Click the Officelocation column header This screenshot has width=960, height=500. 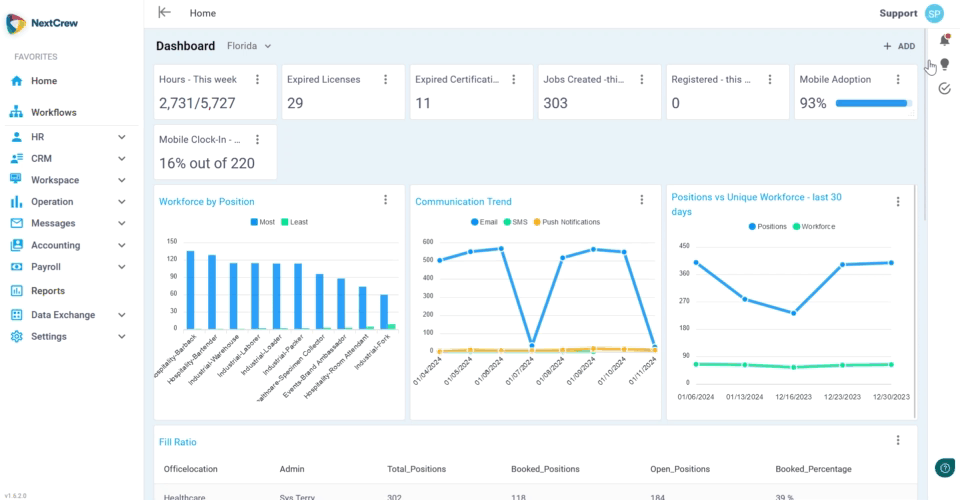[x=190, y=469]
